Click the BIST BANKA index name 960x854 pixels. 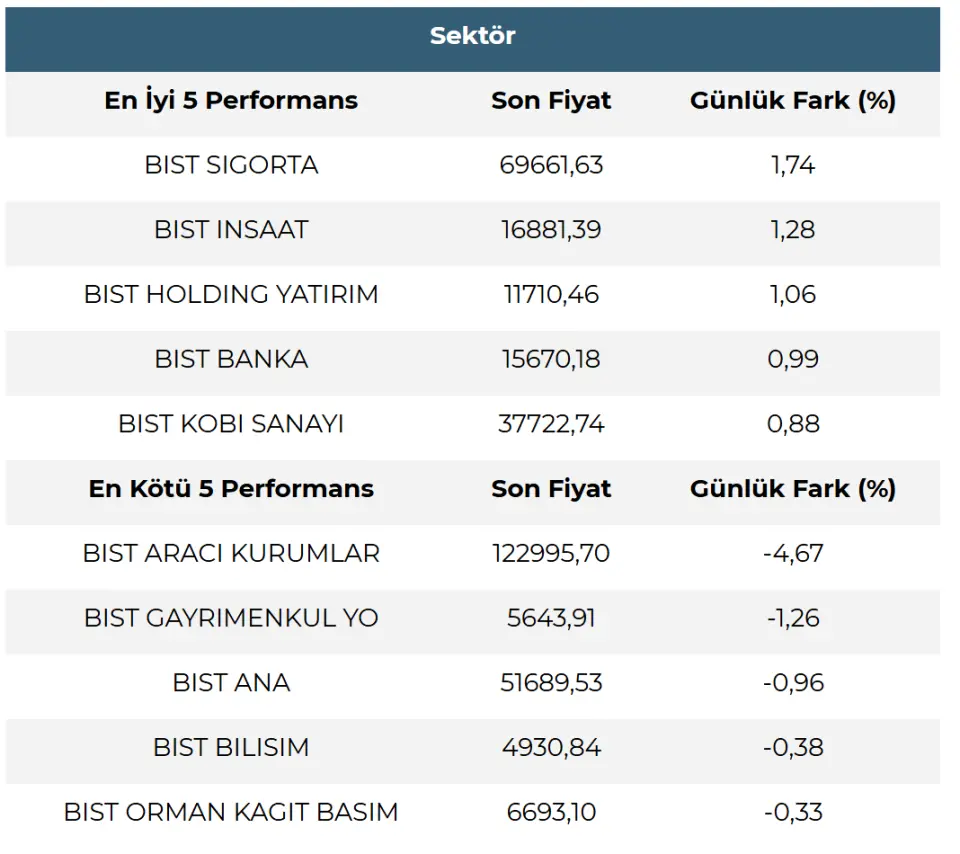click(231, 359)
